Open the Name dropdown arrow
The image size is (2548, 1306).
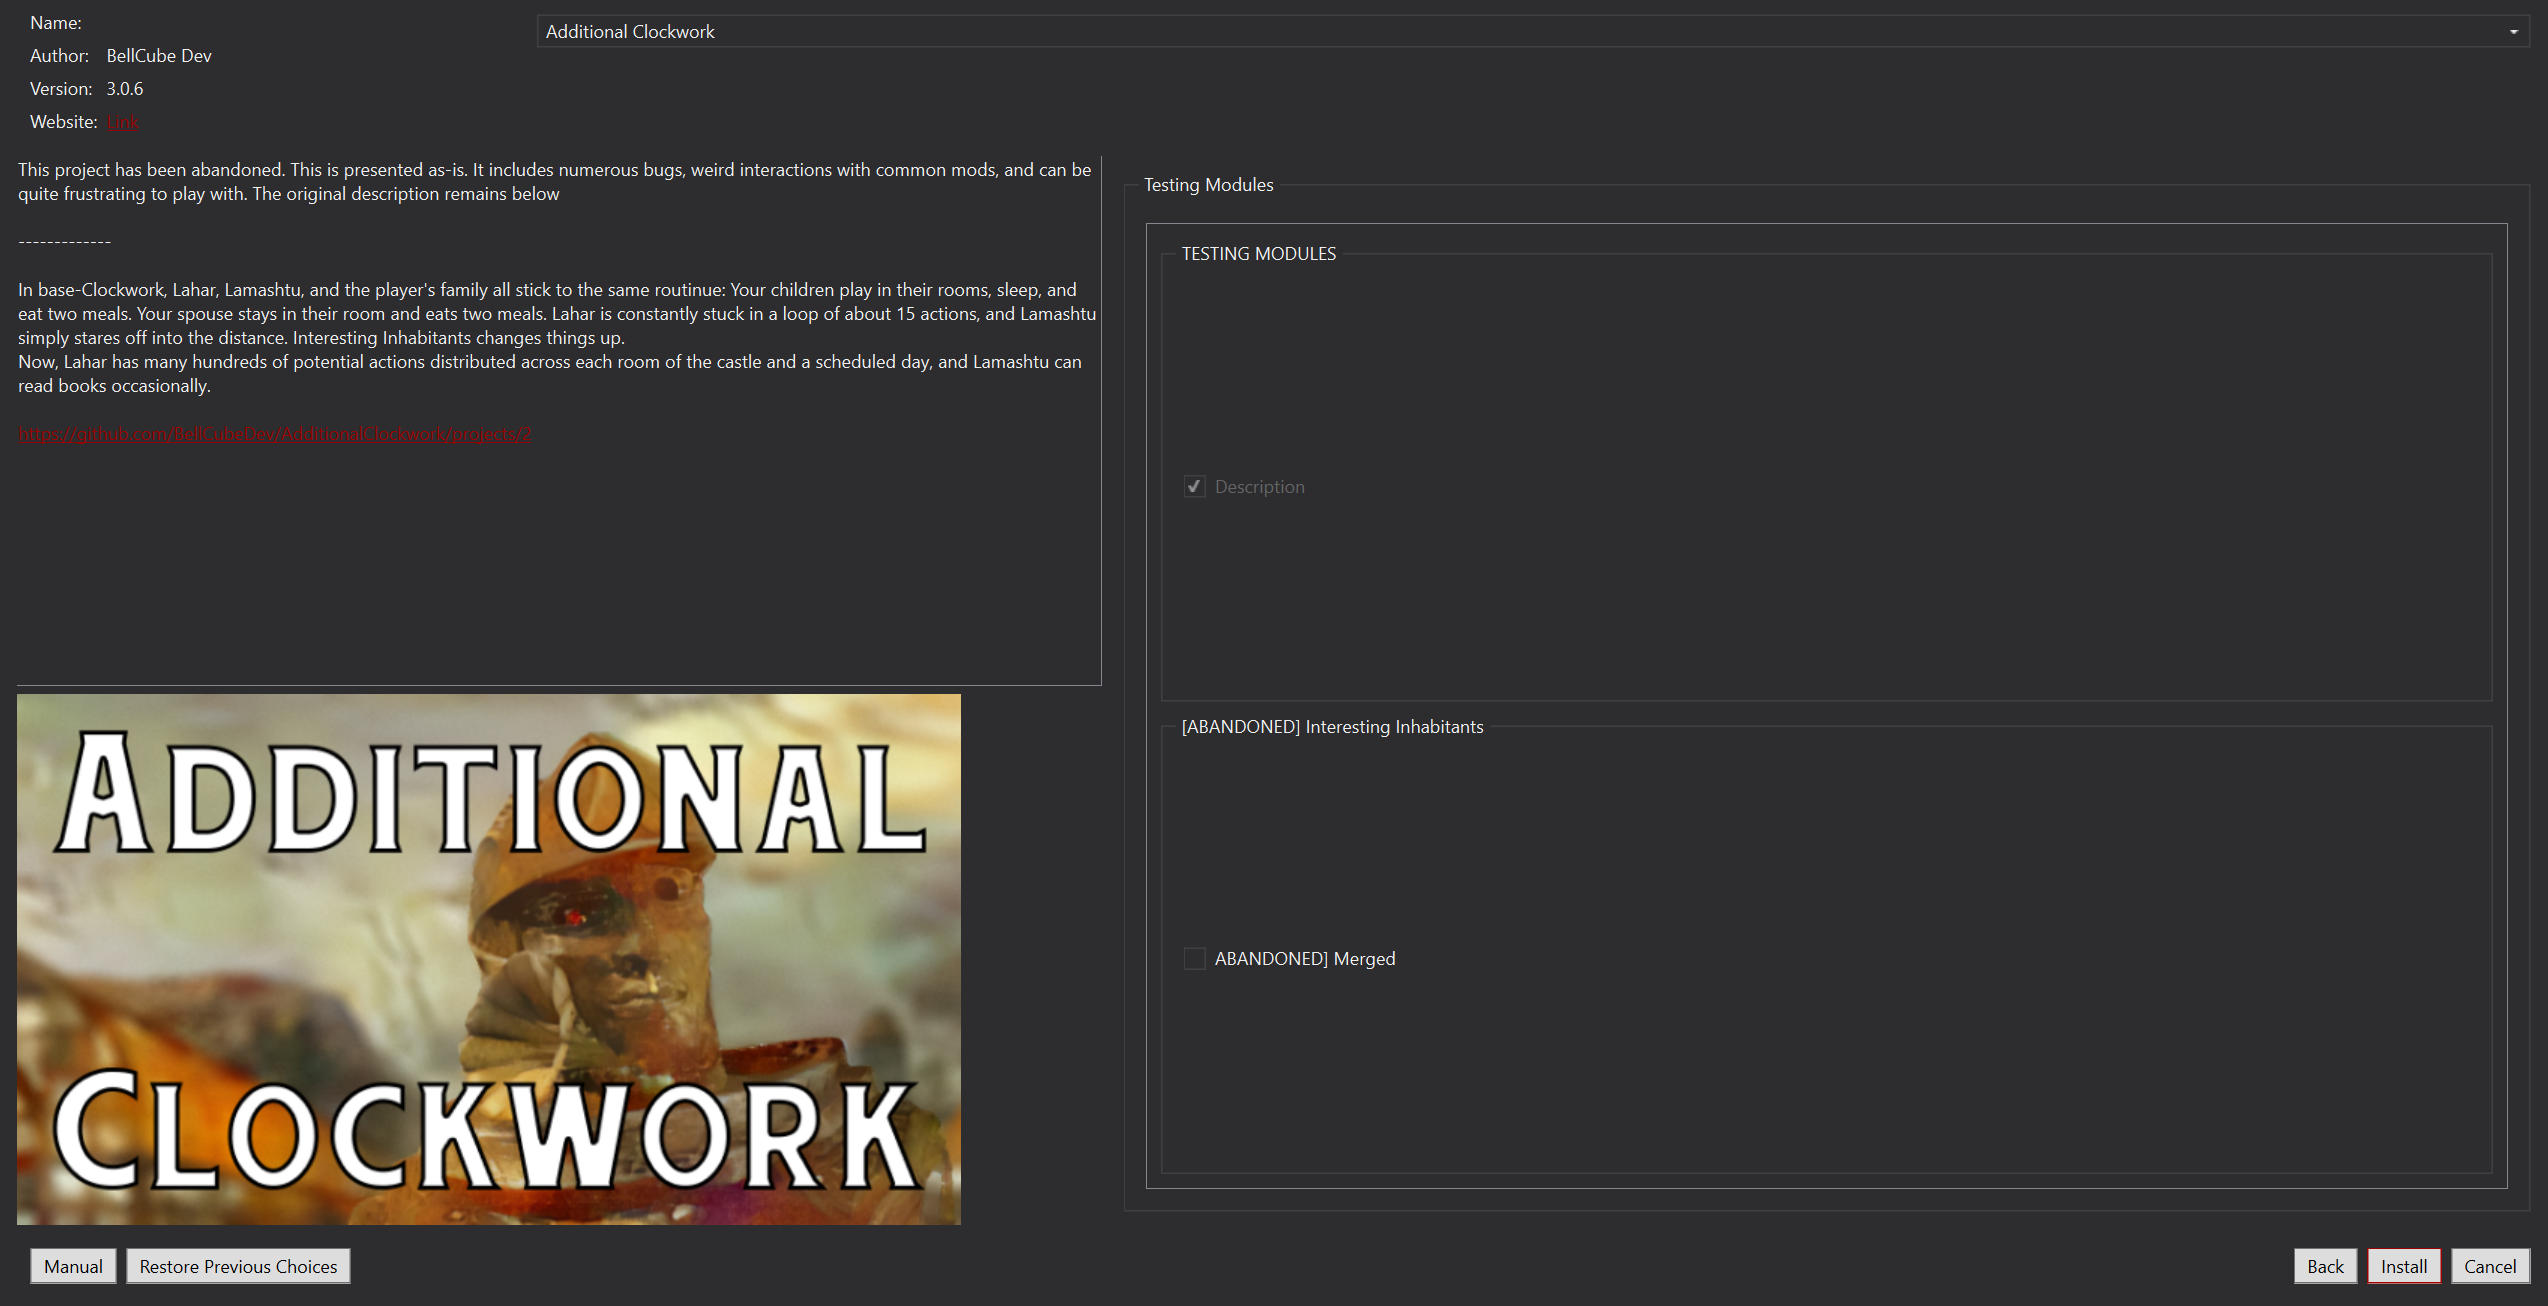pyautogui.click(x=2513, y=32)
